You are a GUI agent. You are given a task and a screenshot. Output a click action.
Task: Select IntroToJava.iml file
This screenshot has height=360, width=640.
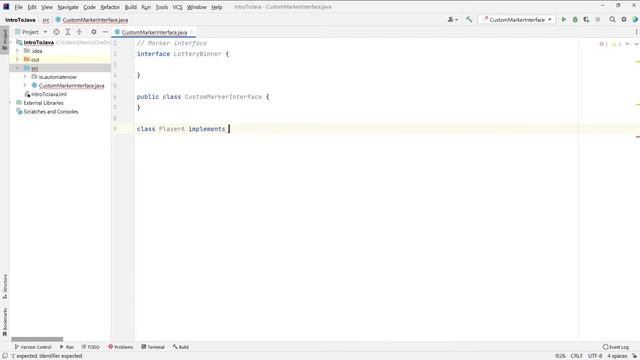pyautogui.click(x=49, y=94)
